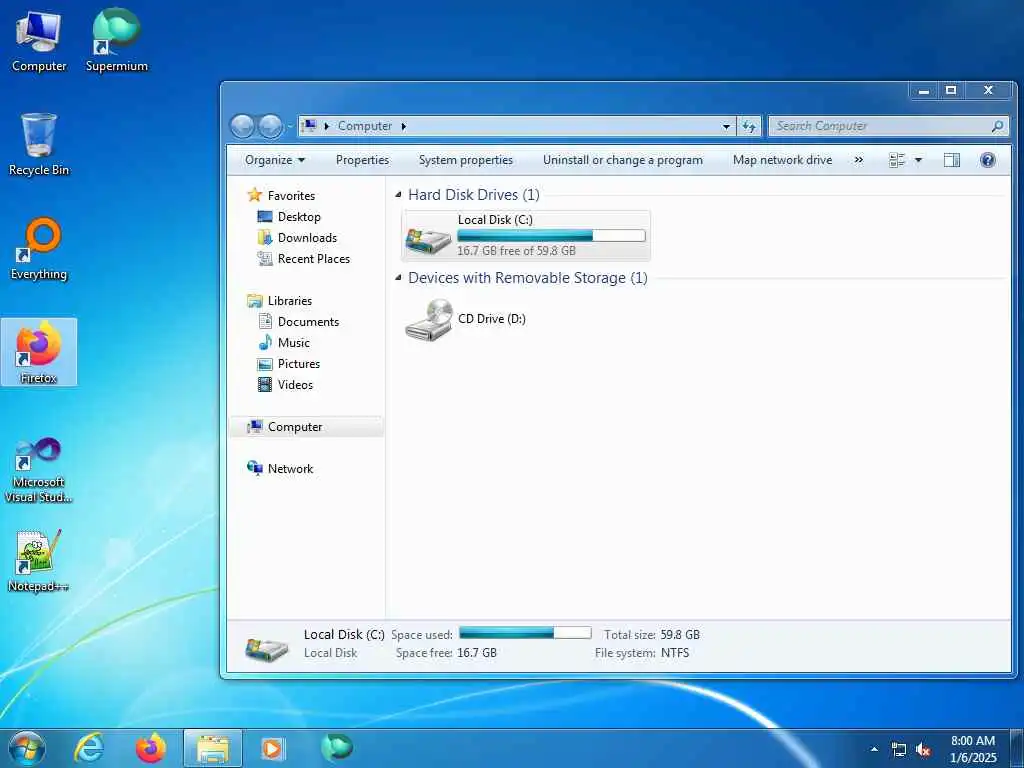The image size is (1024, 768).
Task: Open Downloads under Favorites
Action: (x=307, y=238)
